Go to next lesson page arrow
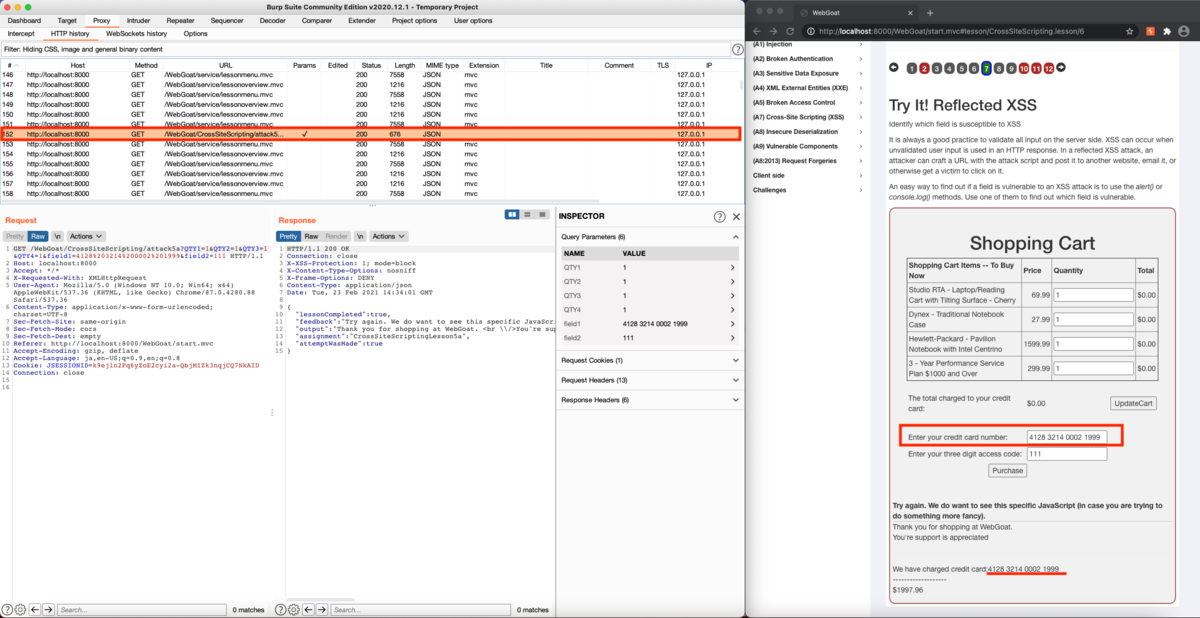This screenshot has height=618, width=1200. tap(1061, 68)
